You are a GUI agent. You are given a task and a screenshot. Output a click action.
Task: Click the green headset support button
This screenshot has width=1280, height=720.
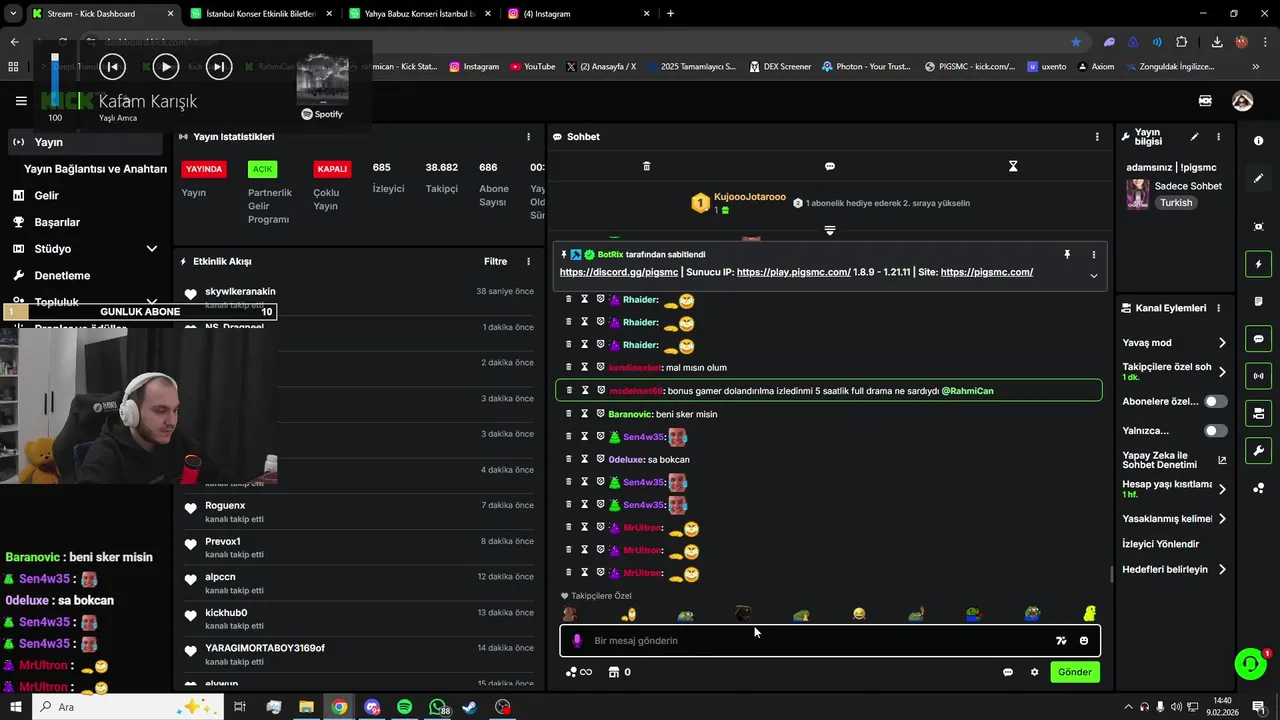(1250, 663)
